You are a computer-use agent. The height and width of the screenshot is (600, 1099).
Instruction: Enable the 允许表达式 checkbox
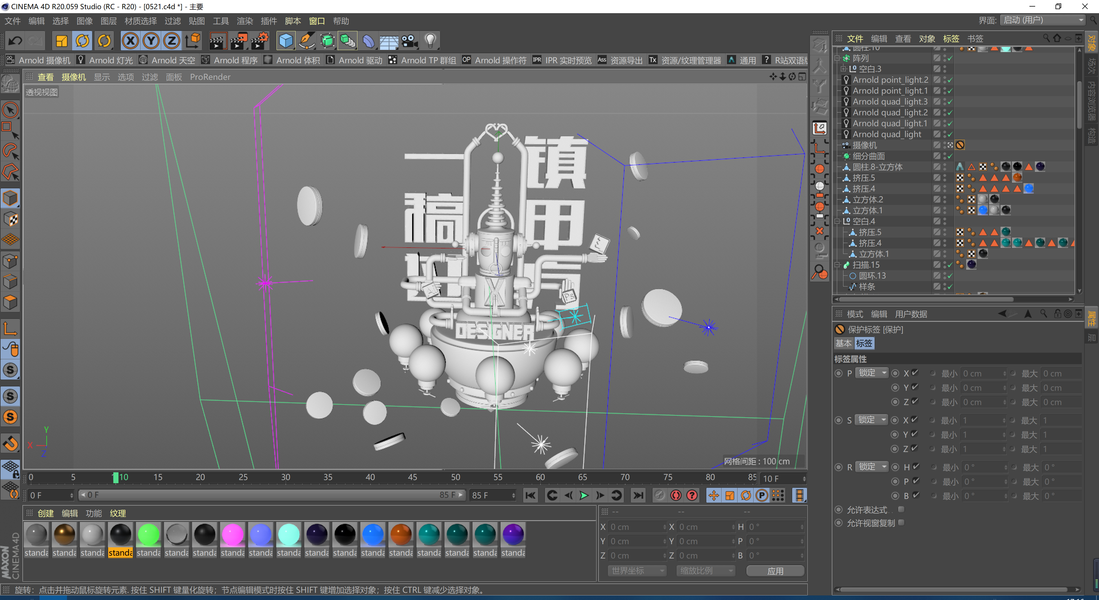tap(901, 509)
